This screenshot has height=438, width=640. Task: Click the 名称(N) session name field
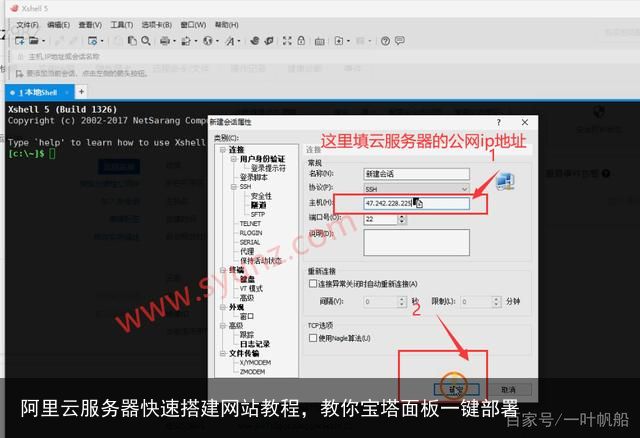416,174
